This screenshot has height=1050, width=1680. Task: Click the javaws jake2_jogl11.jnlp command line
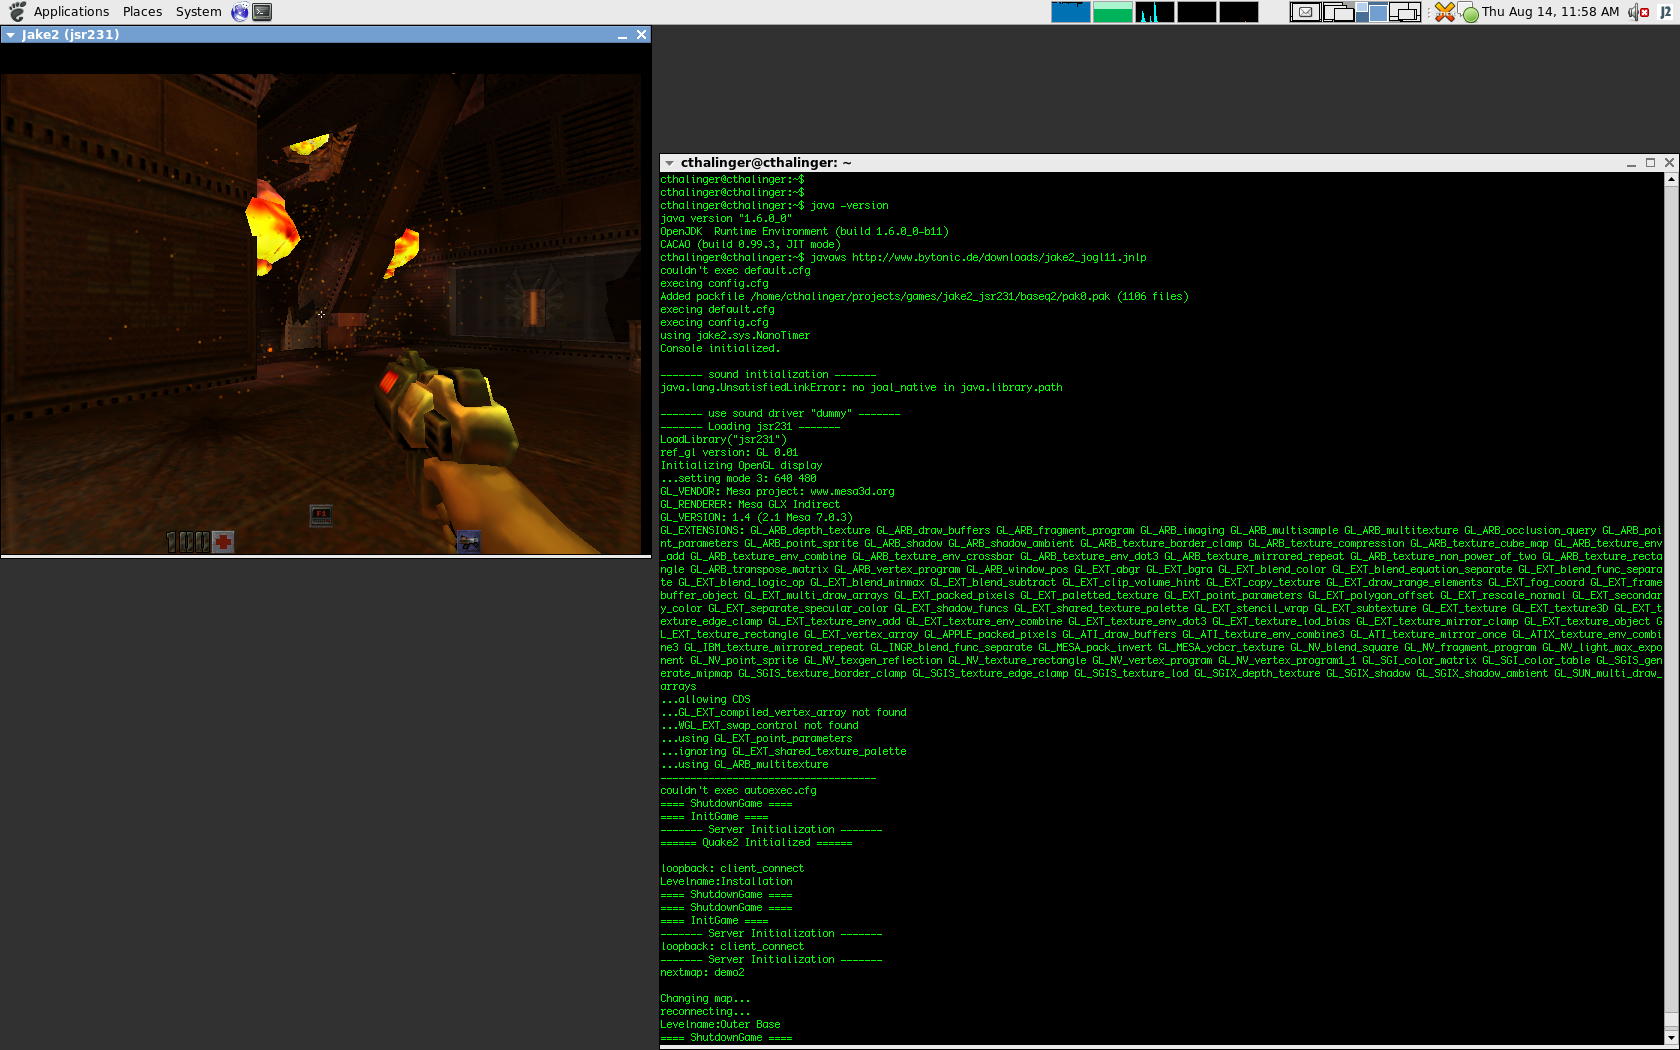coord(903,258)
